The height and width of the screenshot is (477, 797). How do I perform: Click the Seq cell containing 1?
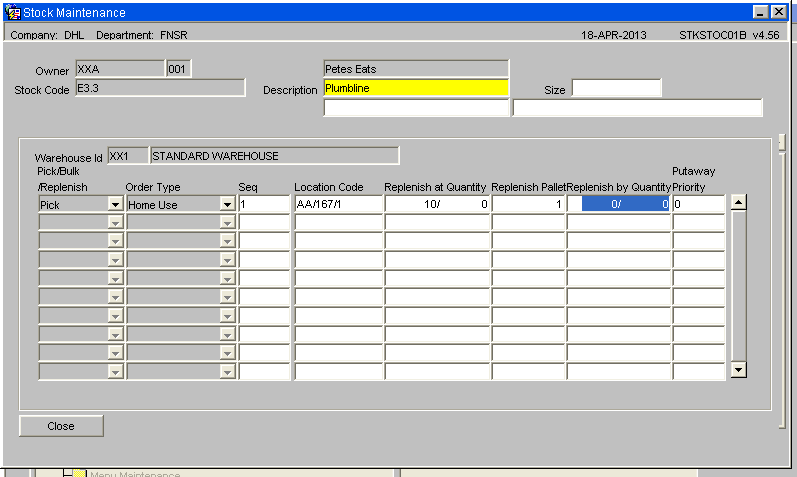pyautogui.click(x=264, y=204)
